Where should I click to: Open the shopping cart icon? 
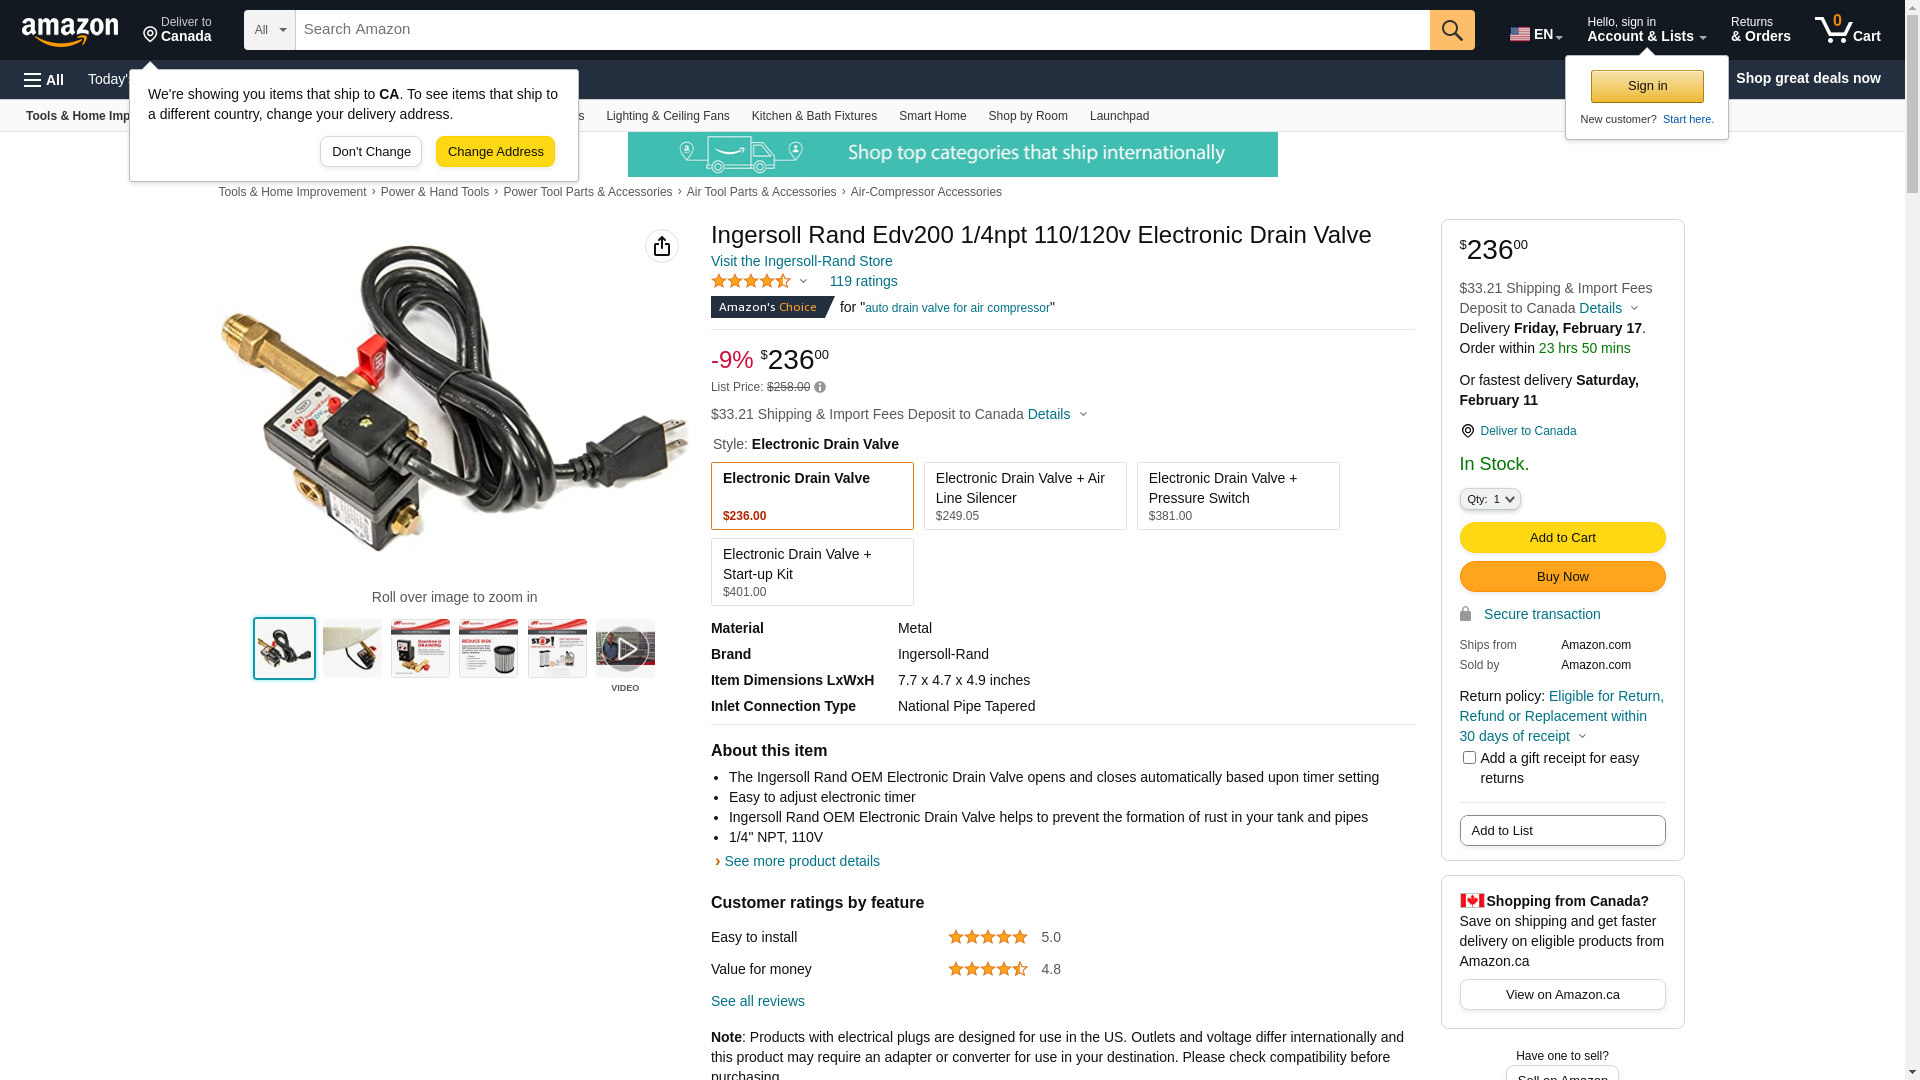coord(1847,30)
